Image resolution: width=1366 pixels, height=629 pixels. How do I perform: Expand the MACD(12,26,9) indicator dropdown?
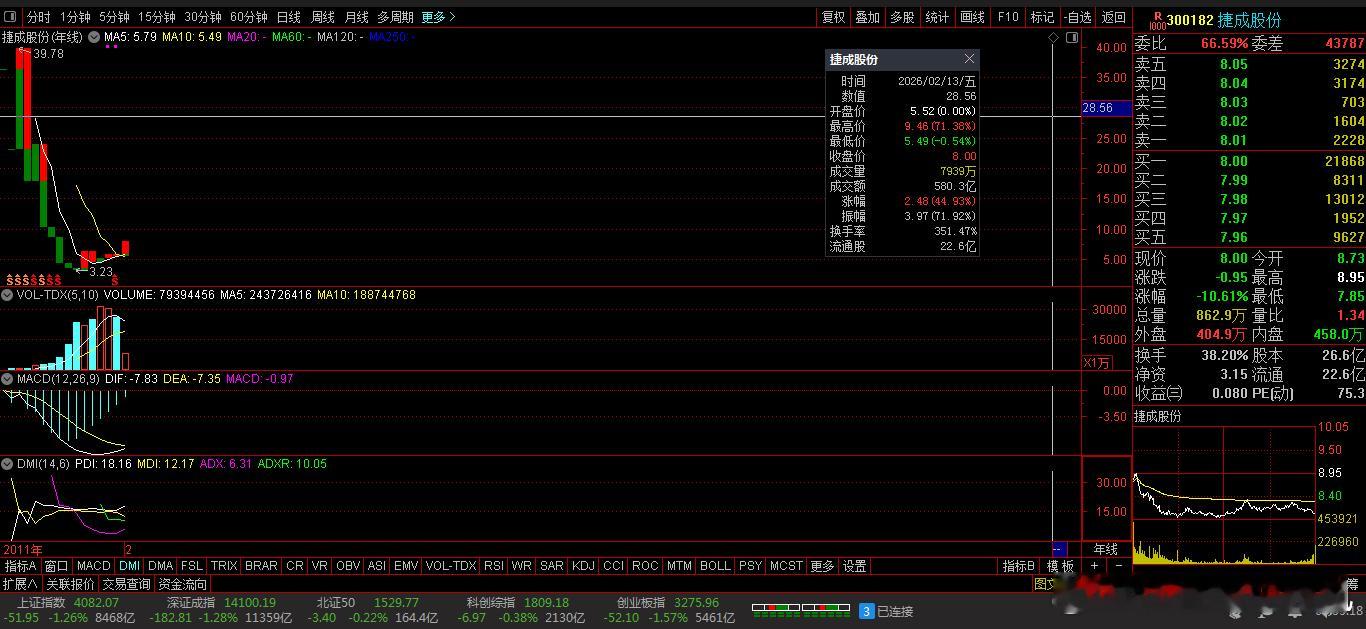[9, 379]
